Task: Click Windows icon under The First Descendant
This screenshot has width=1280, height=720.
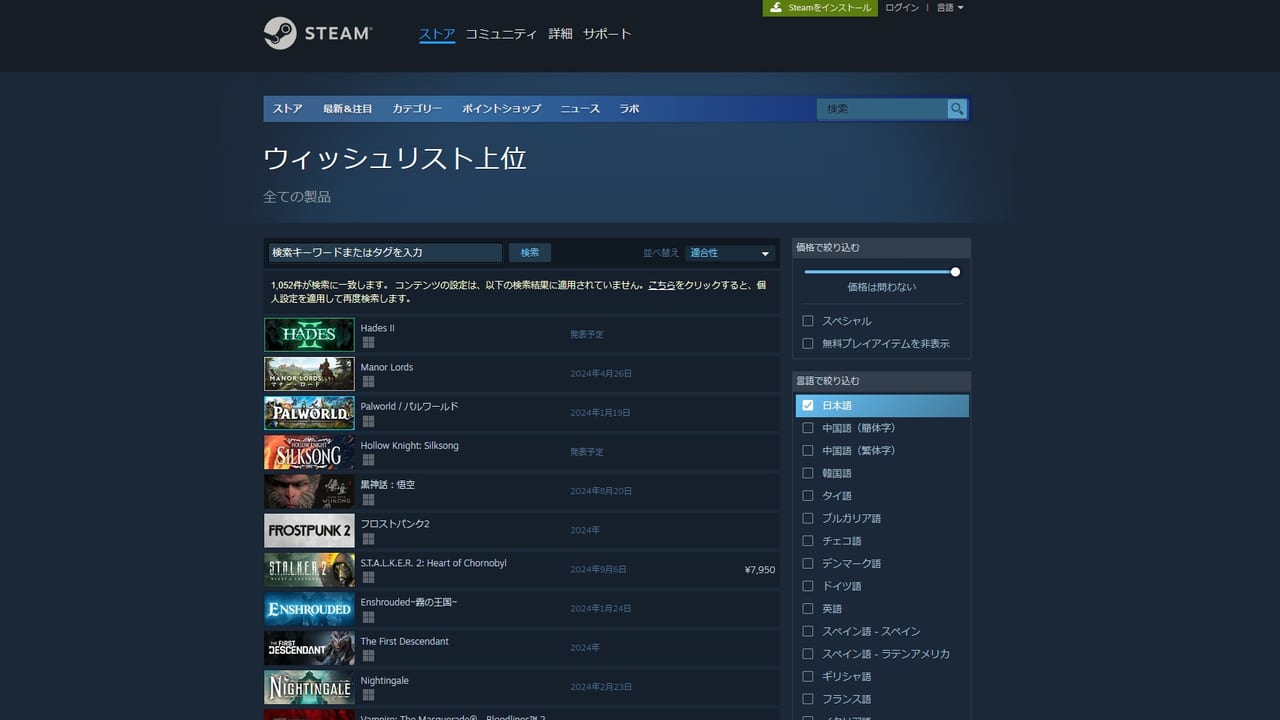Action: (x=368, y=655)
